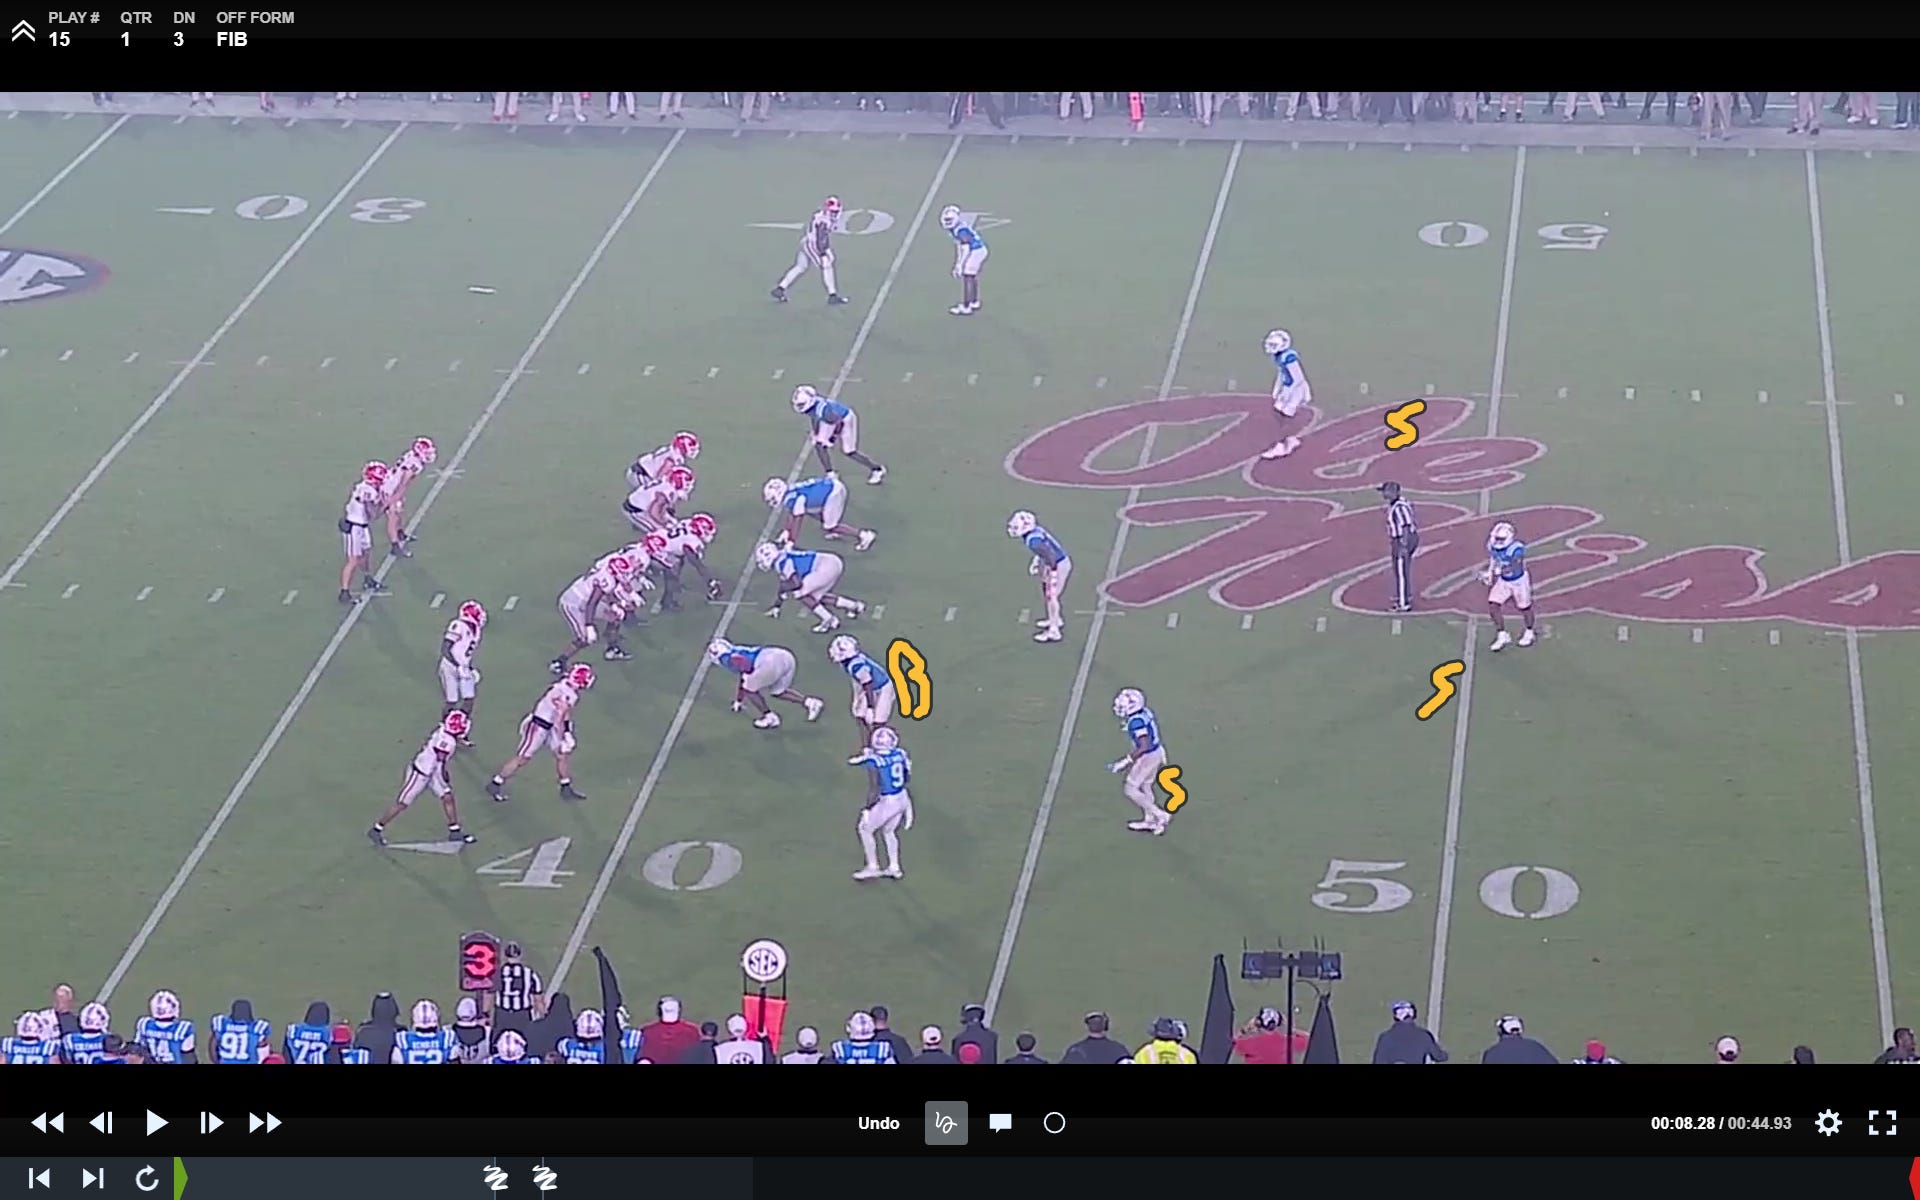1920x1200 pixels.
Task: Jump to the first drawing marker on the timeline
Action: (x=495, y=1178)
